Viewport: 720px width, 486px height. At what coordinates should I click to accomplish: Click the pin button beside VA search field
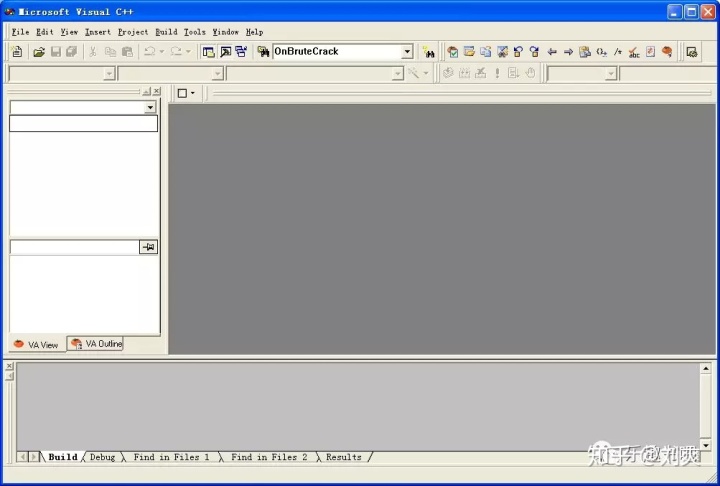[x=148, y=247]
